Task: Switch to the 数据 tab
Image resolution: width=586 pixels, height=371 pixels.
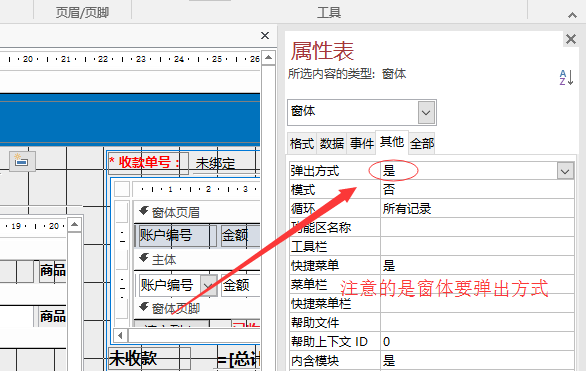Action: (332, 143)
